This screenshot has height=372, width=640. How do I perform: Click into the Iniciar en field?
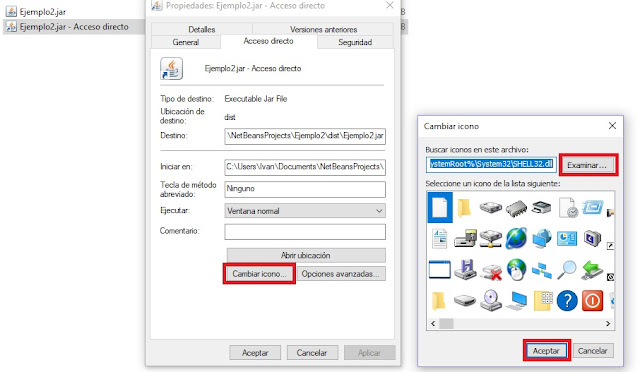305,167
